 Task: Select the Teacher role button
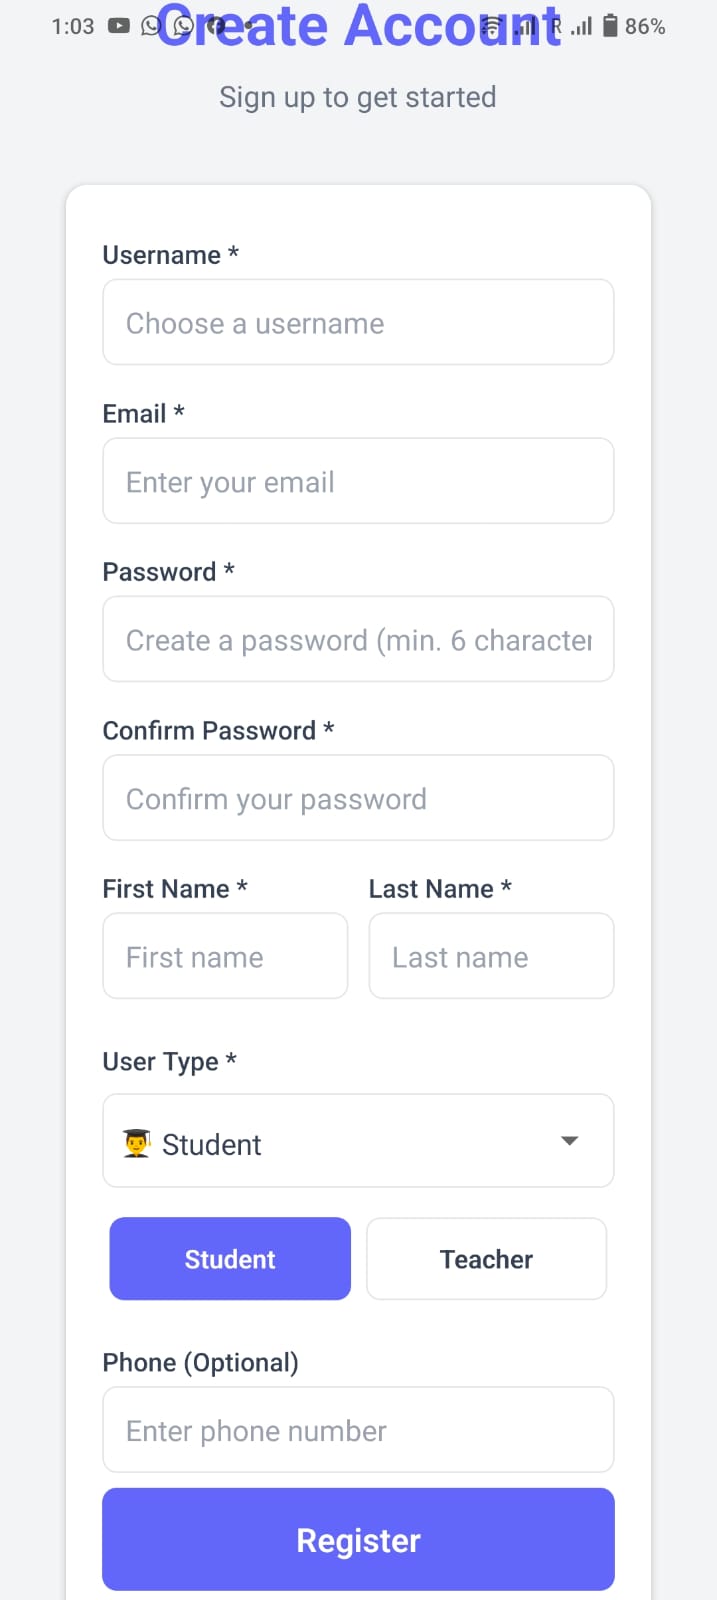click(x=487, y=1259)
